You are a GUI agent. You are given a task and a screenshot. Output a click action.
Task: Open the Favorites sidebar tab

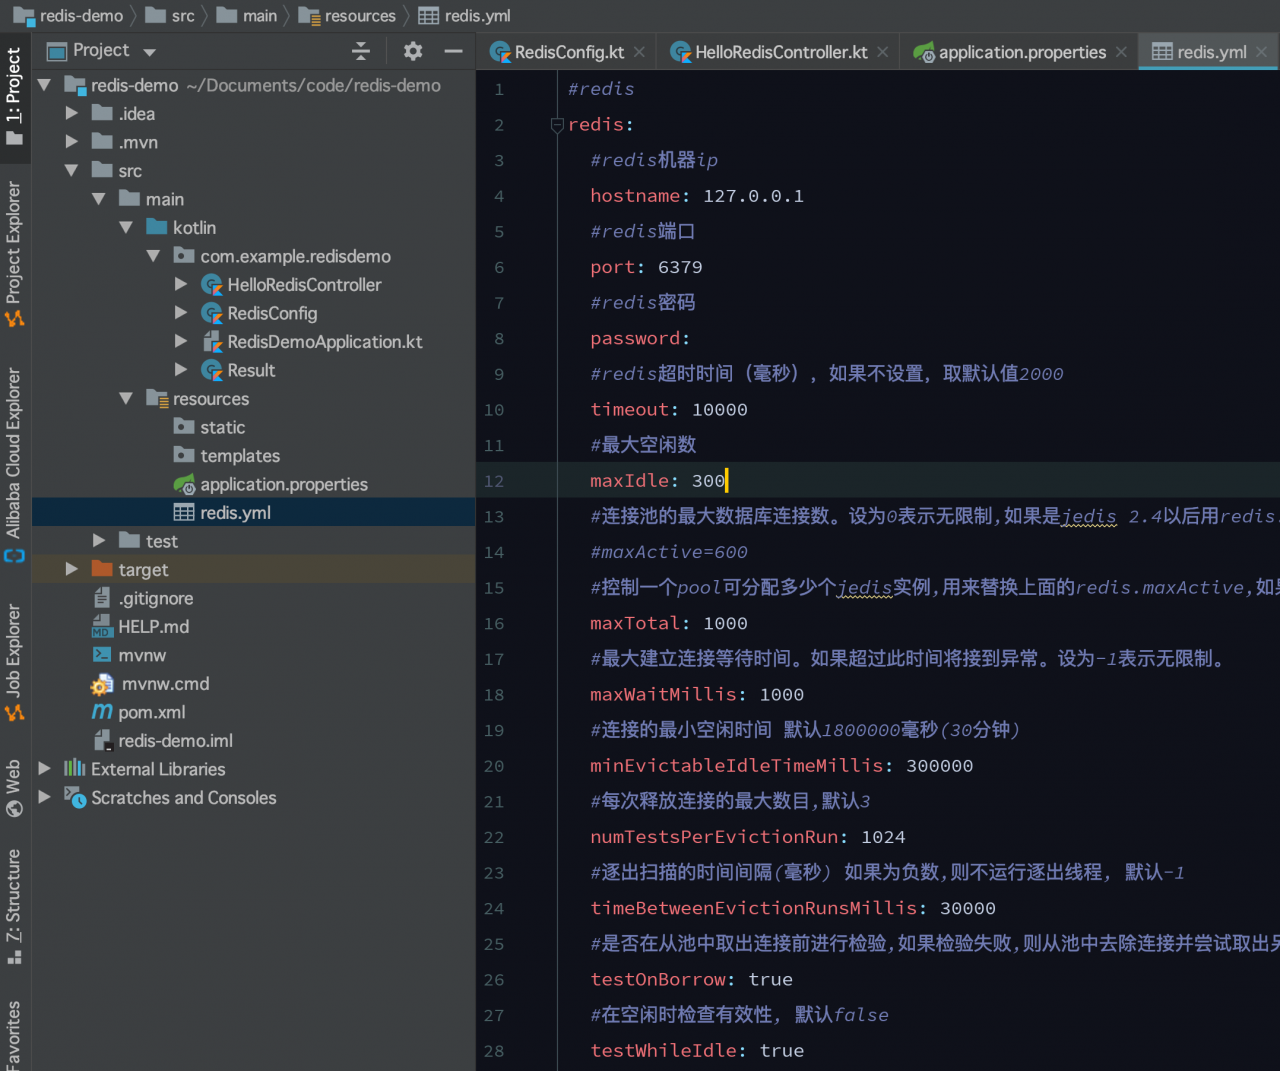[14, 1035]
